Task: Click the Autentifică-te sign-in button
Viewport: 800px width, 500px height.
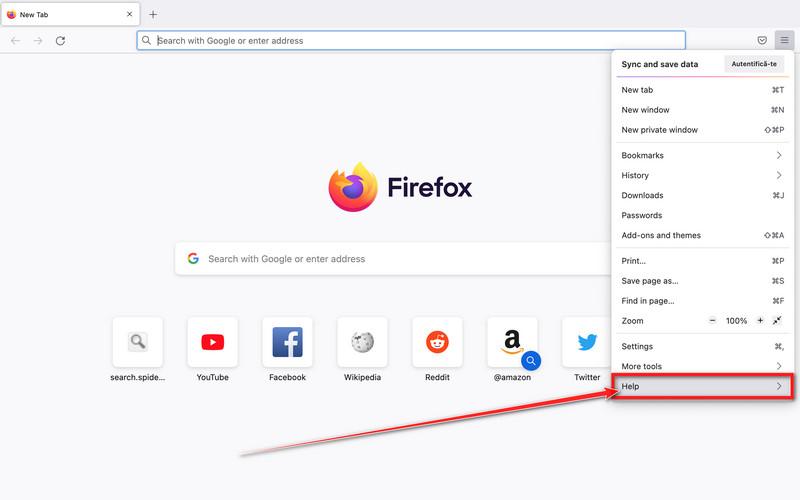Action: coord(754,64)
